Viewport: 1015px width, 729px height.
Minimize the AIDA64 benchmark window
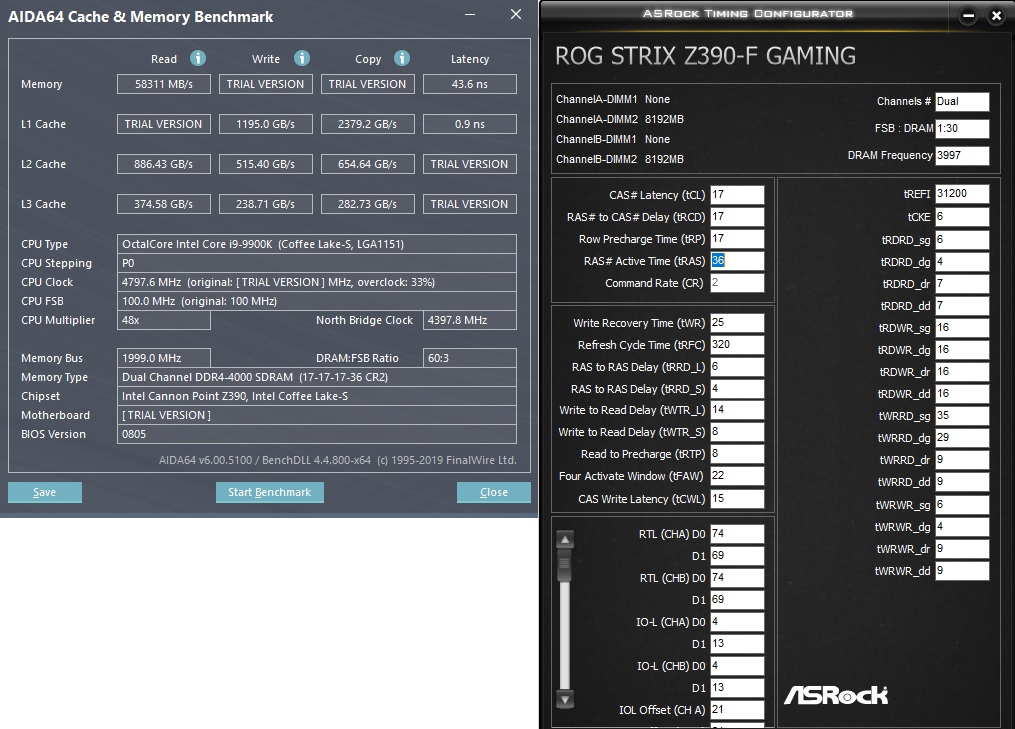click(x=470, y=14)
